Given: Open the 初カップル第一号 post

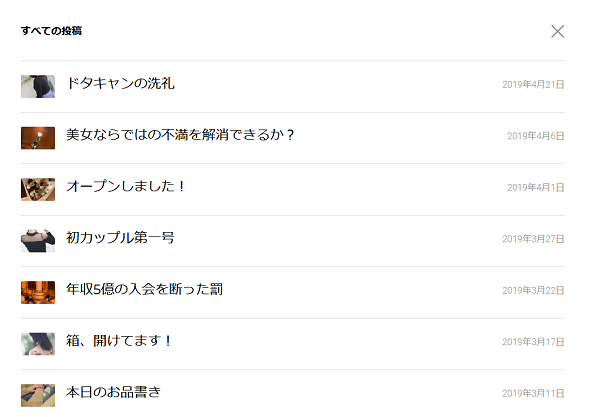Looking at the screenshot, I should (x=120, y=238).
